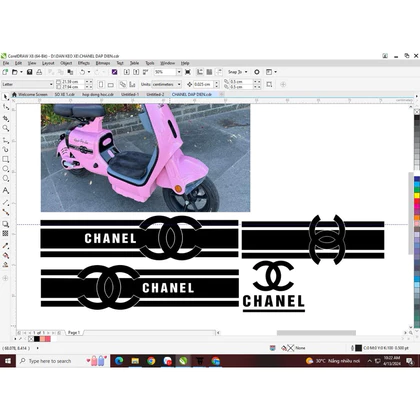Toggle portrait page orientation
420x420 pixels.
101,84
